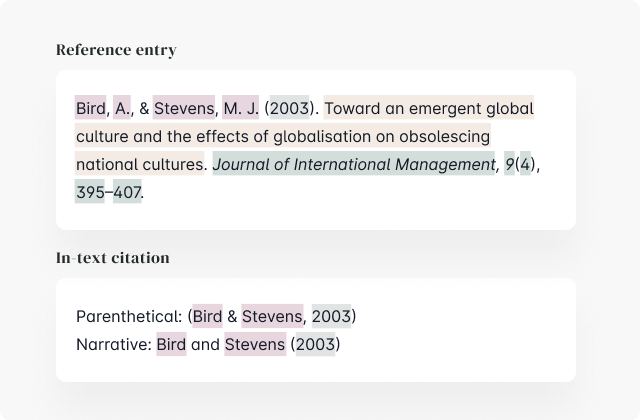
Task: Click the article title starting "Toward an emergent"
Action: click(x=428, y=108)
